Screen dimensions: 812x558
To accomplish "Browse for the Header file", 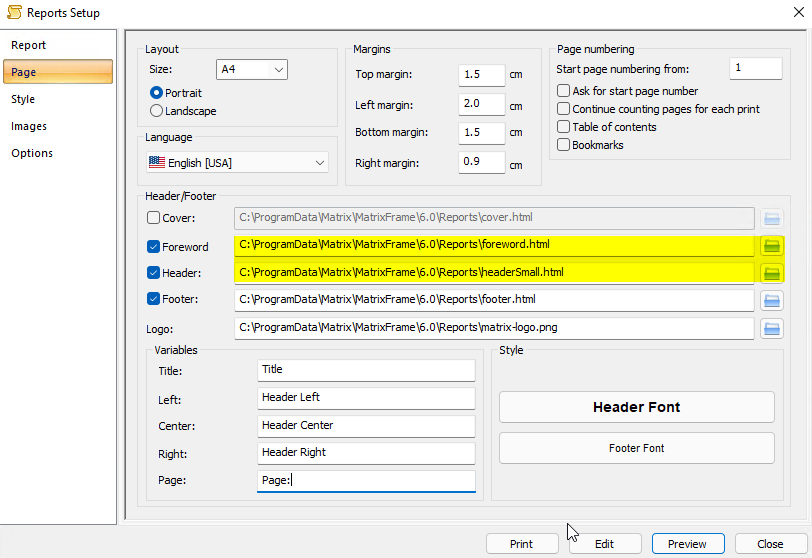I will (x=772, y=273).
